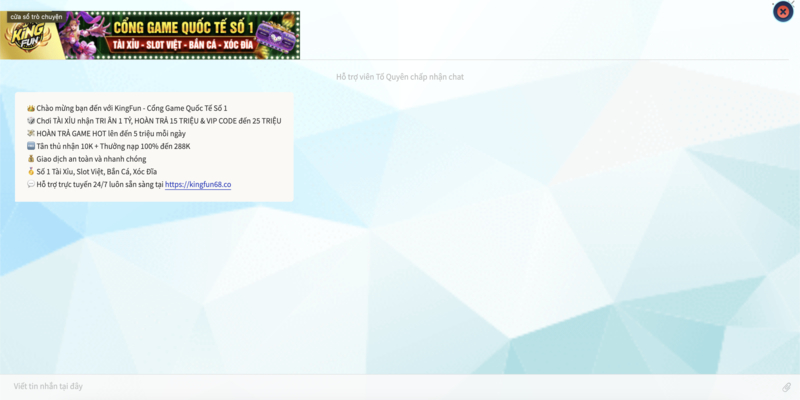Click the 'Số 1 Tài Xỉu, Slot Việt' line
800x400 pixels.
click(x=92, y=171)
